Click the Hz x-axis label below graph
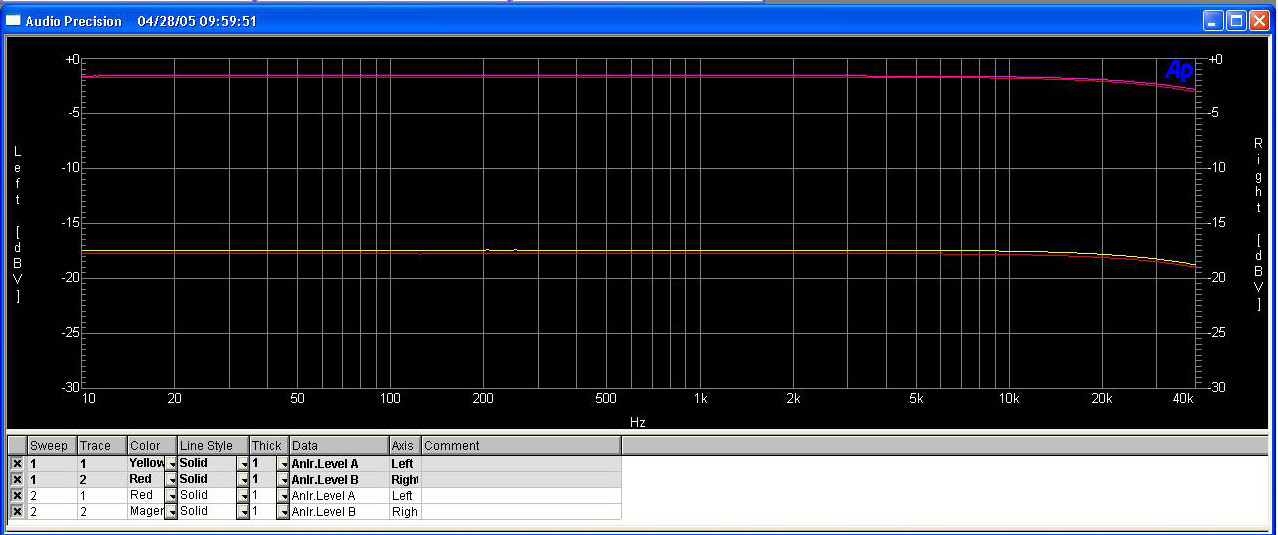Viewport: 1278px width, 535px height. tap(638, 422)
